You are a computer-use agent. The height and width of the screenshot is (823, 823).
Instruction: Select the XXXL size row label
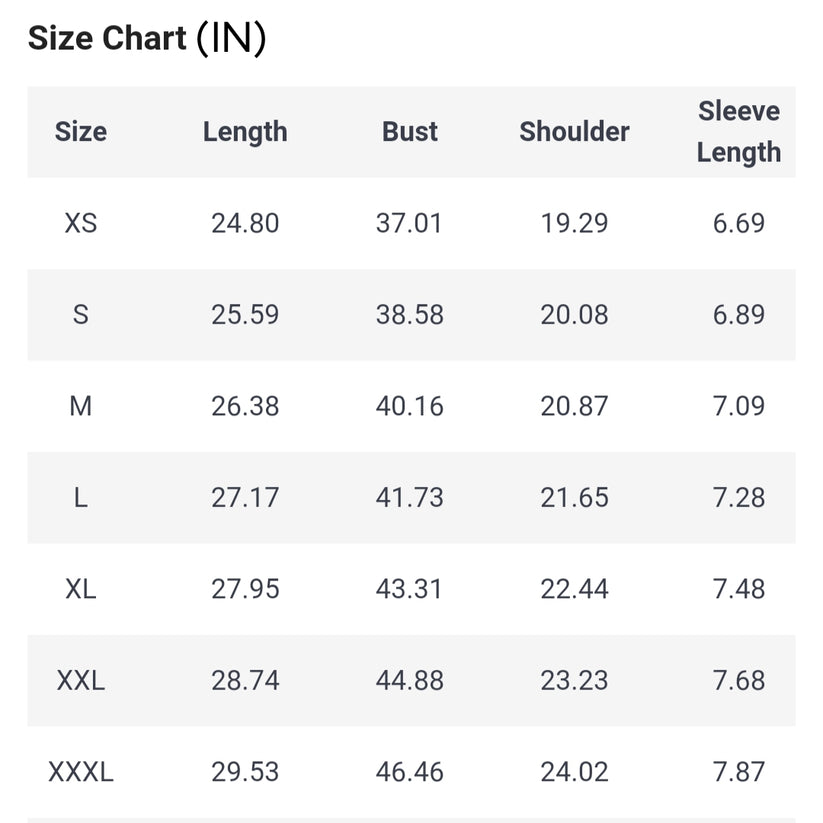[x=81, y=772]
